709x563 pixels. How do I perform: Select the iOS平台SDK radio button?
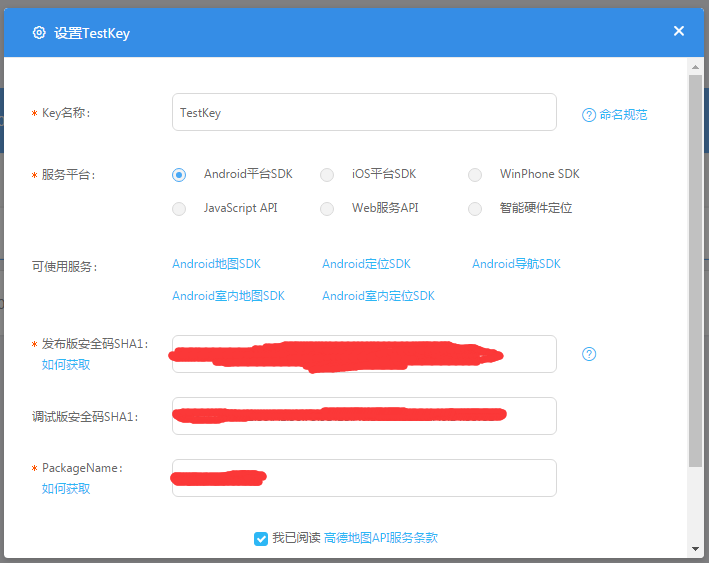327,175
